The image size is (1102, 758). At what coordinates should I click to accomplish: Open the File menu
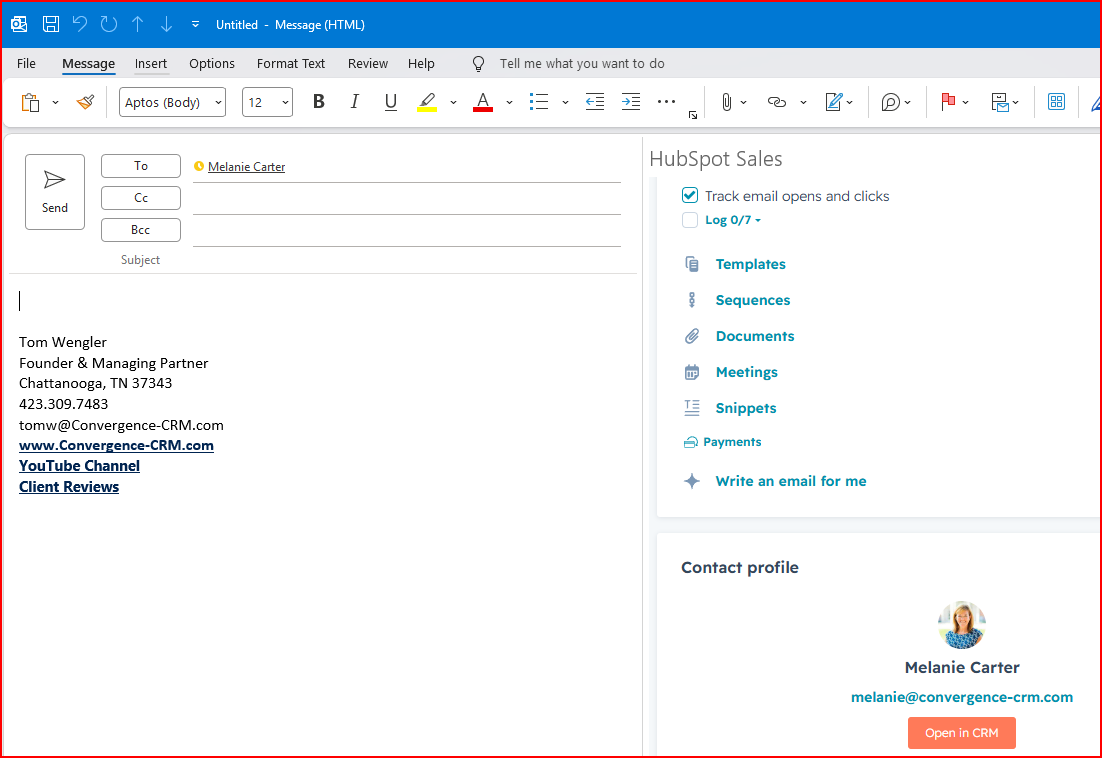pos(26,63)
